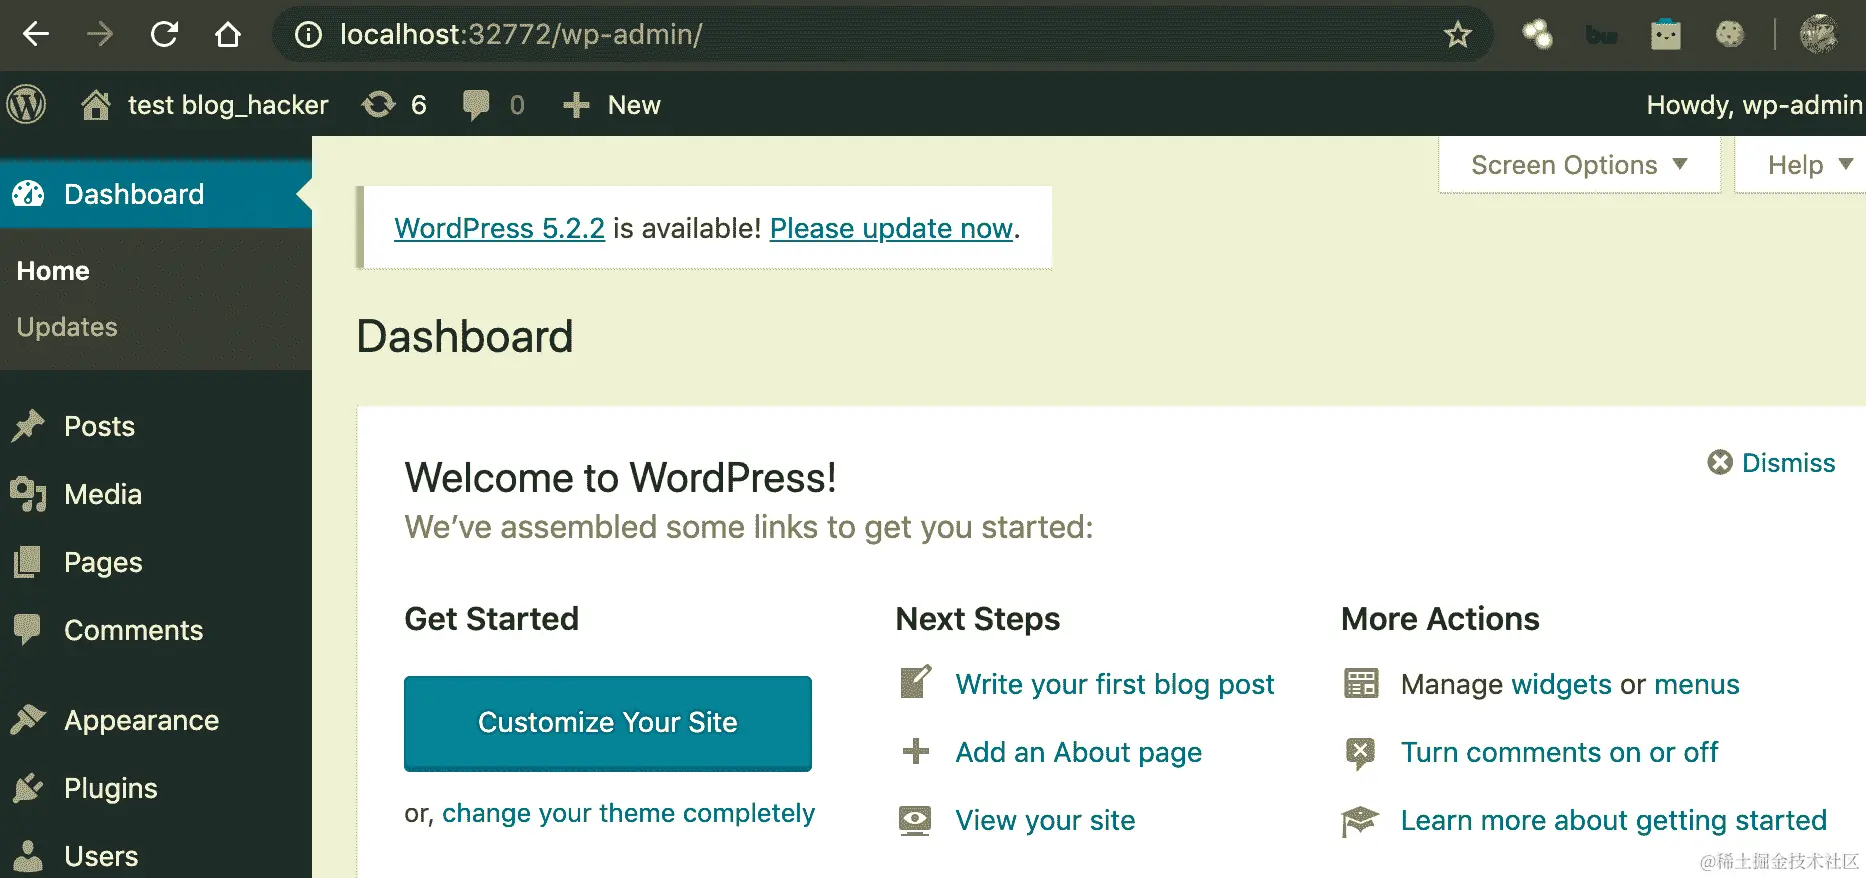The height and width of the screenshot is (878, 1866).
Task: Click the comments-off icon beside Turn comments on or off
Action: pos(1360,753)
